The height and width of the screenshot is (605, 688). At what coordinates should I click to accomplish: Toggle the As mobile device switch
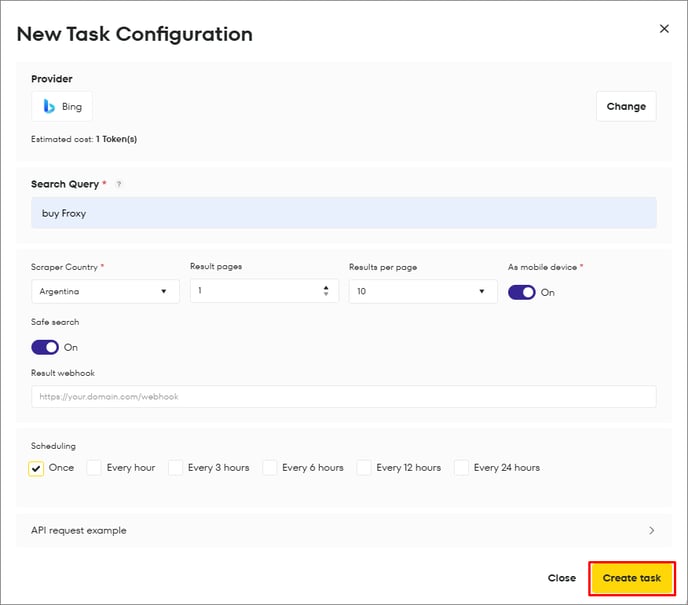coord(521,293)
